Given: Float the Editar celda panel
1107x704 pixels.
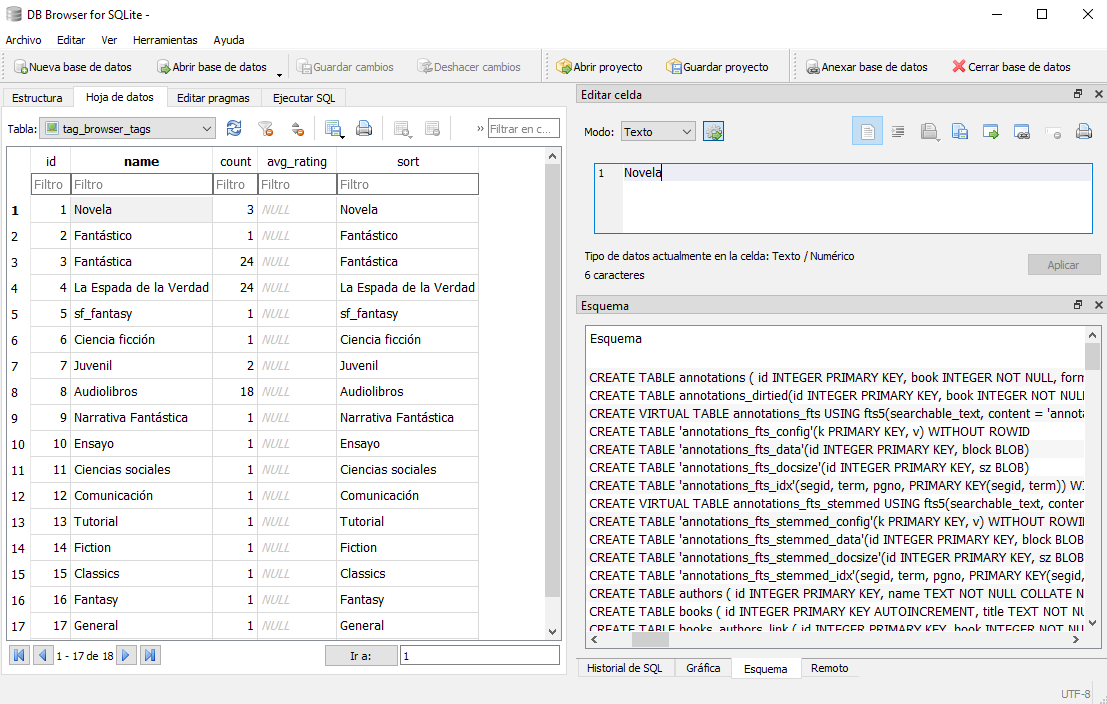Looking at the screenshot, I should pos(1078,94).
